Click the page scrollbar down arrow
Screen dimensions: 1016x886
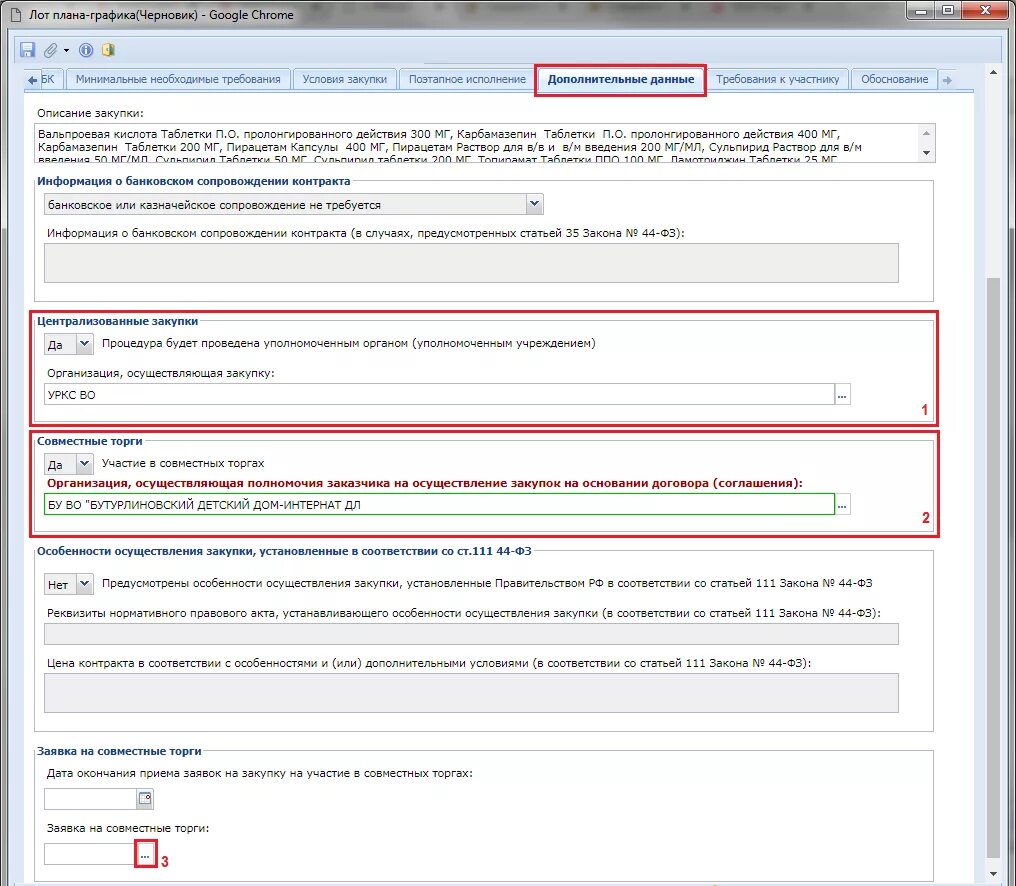click(x=993, y=874)
